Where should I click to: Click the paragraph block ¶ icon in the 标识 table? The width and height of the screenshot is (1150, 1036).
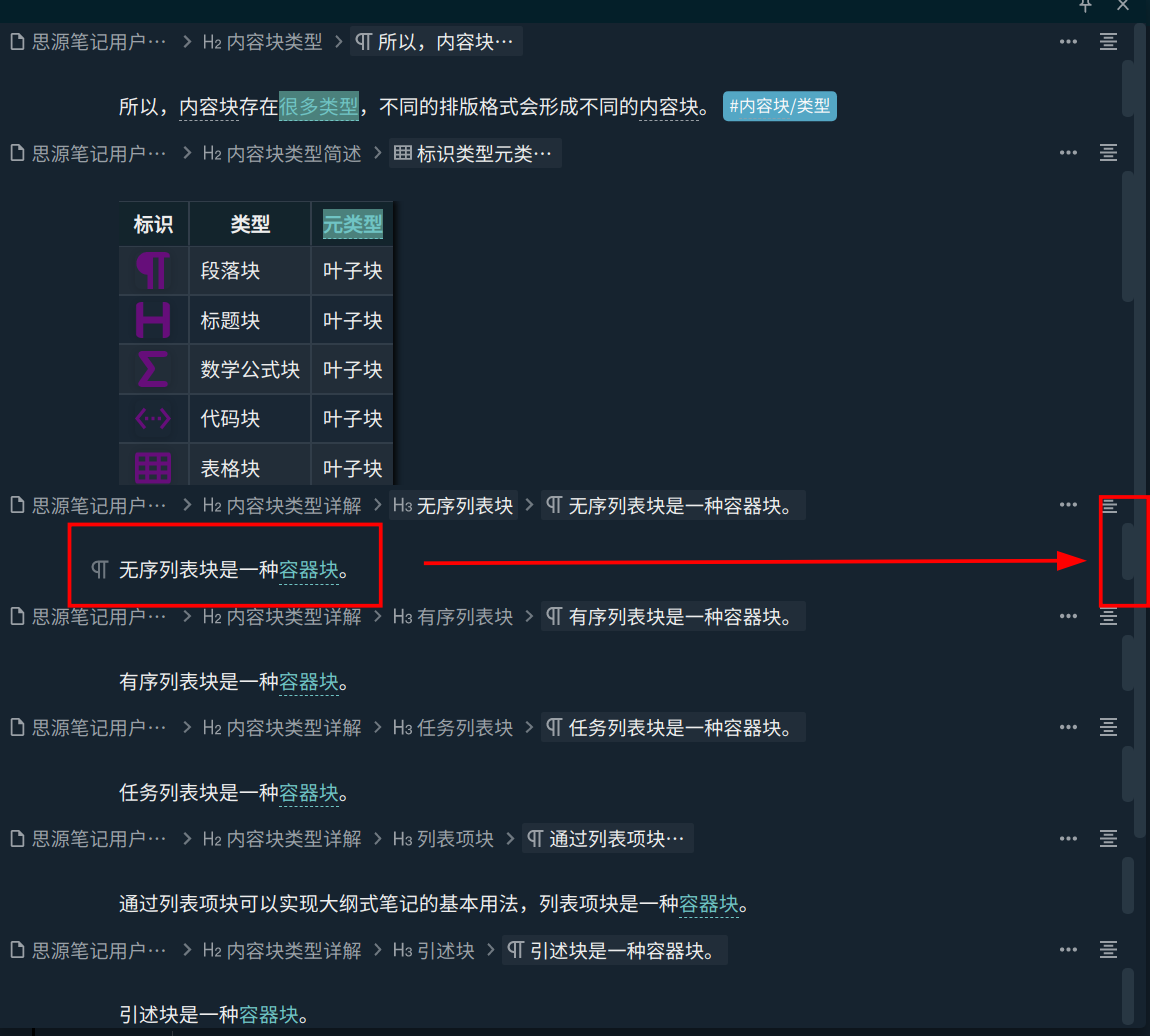153,270
